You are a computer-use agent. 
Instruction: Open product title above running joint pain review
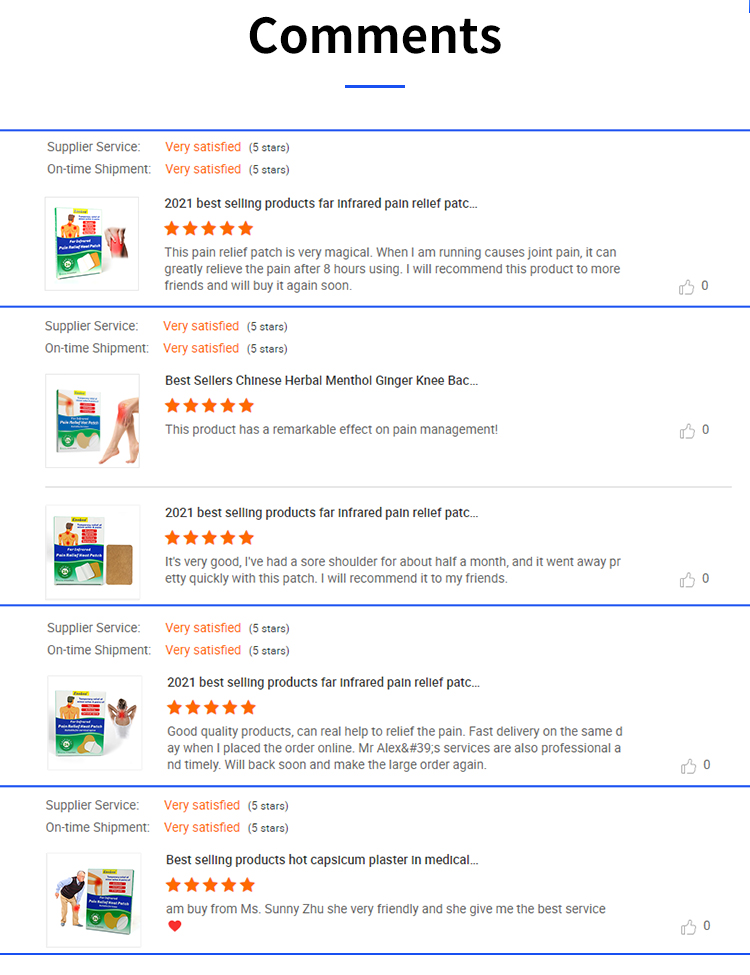click(x=321, y=203)
